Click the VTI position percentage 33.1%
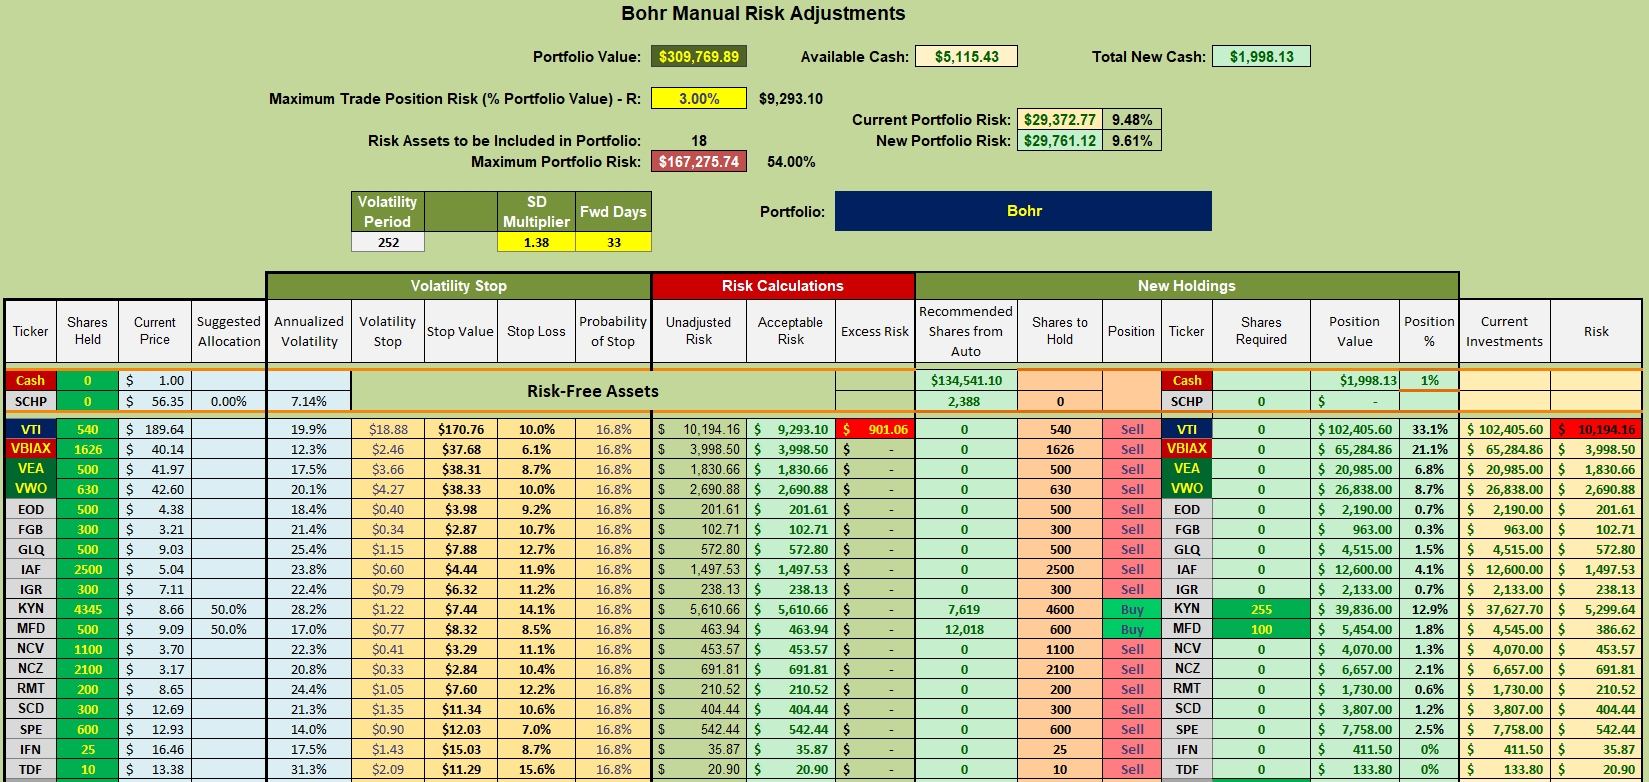 pos(1429,429)
